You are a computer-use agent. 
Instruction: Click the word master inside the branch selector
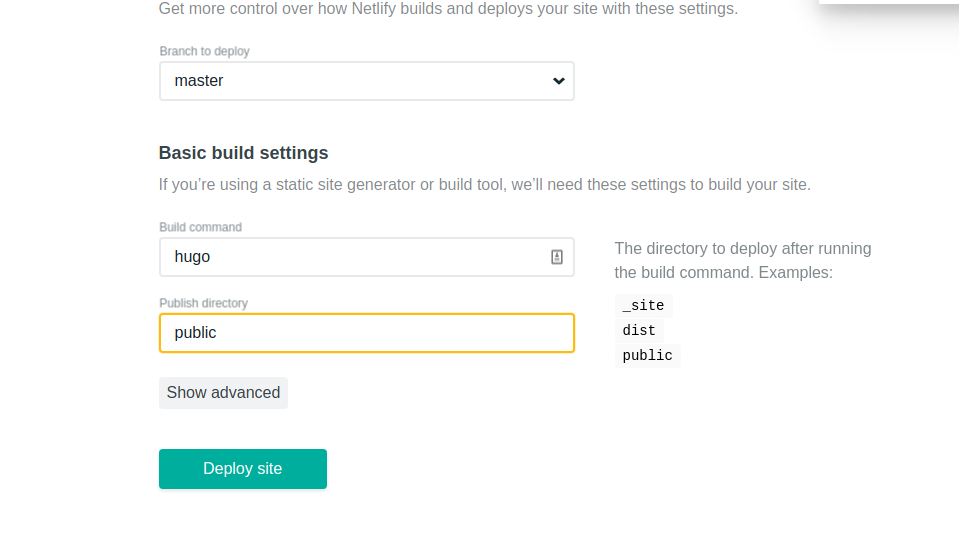click(199, 81)
